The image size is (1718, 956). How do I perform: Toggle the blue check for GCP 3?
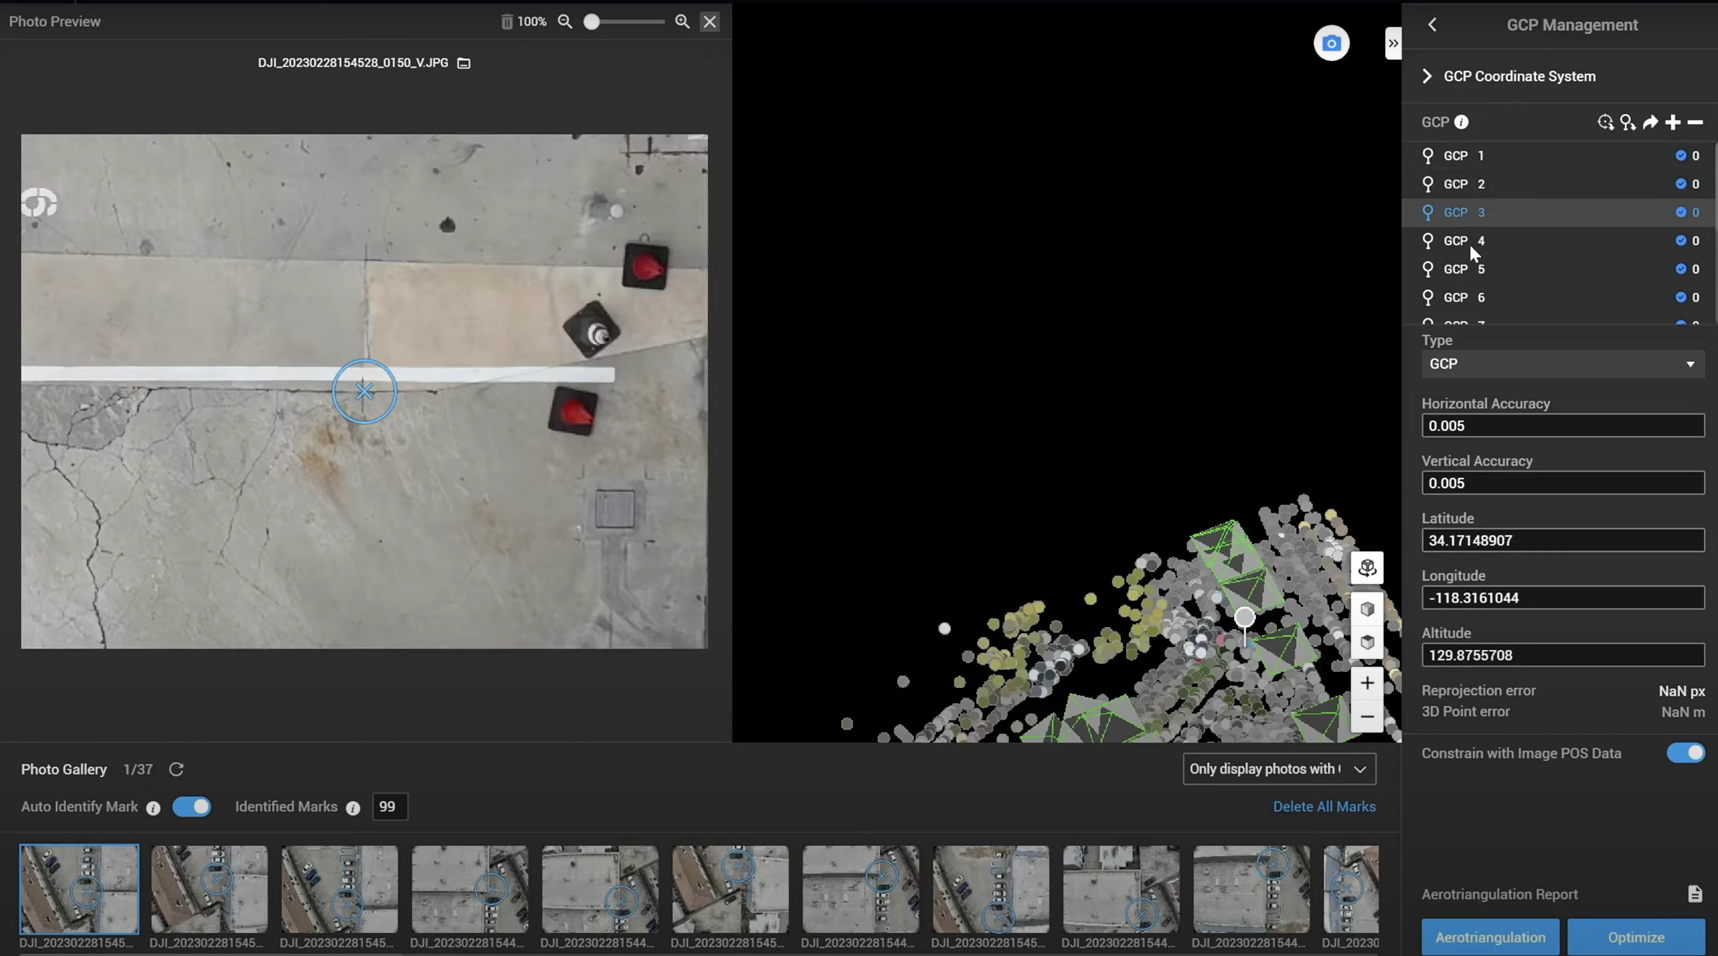point(1681,212)
